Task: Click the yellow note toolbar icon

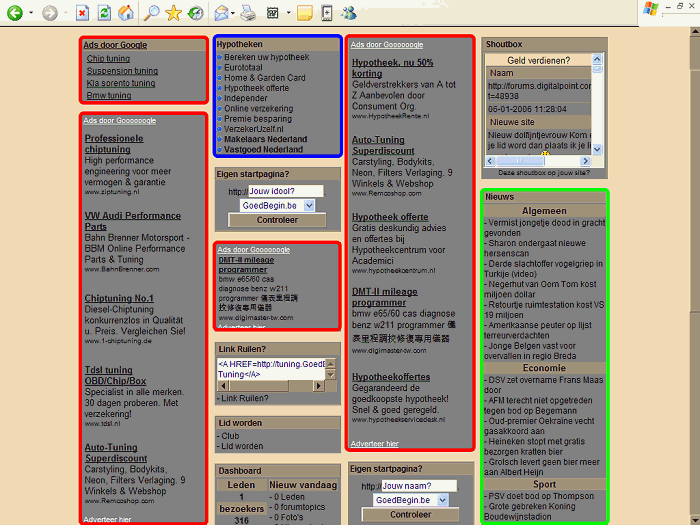Action: click(x=304, y=13)
